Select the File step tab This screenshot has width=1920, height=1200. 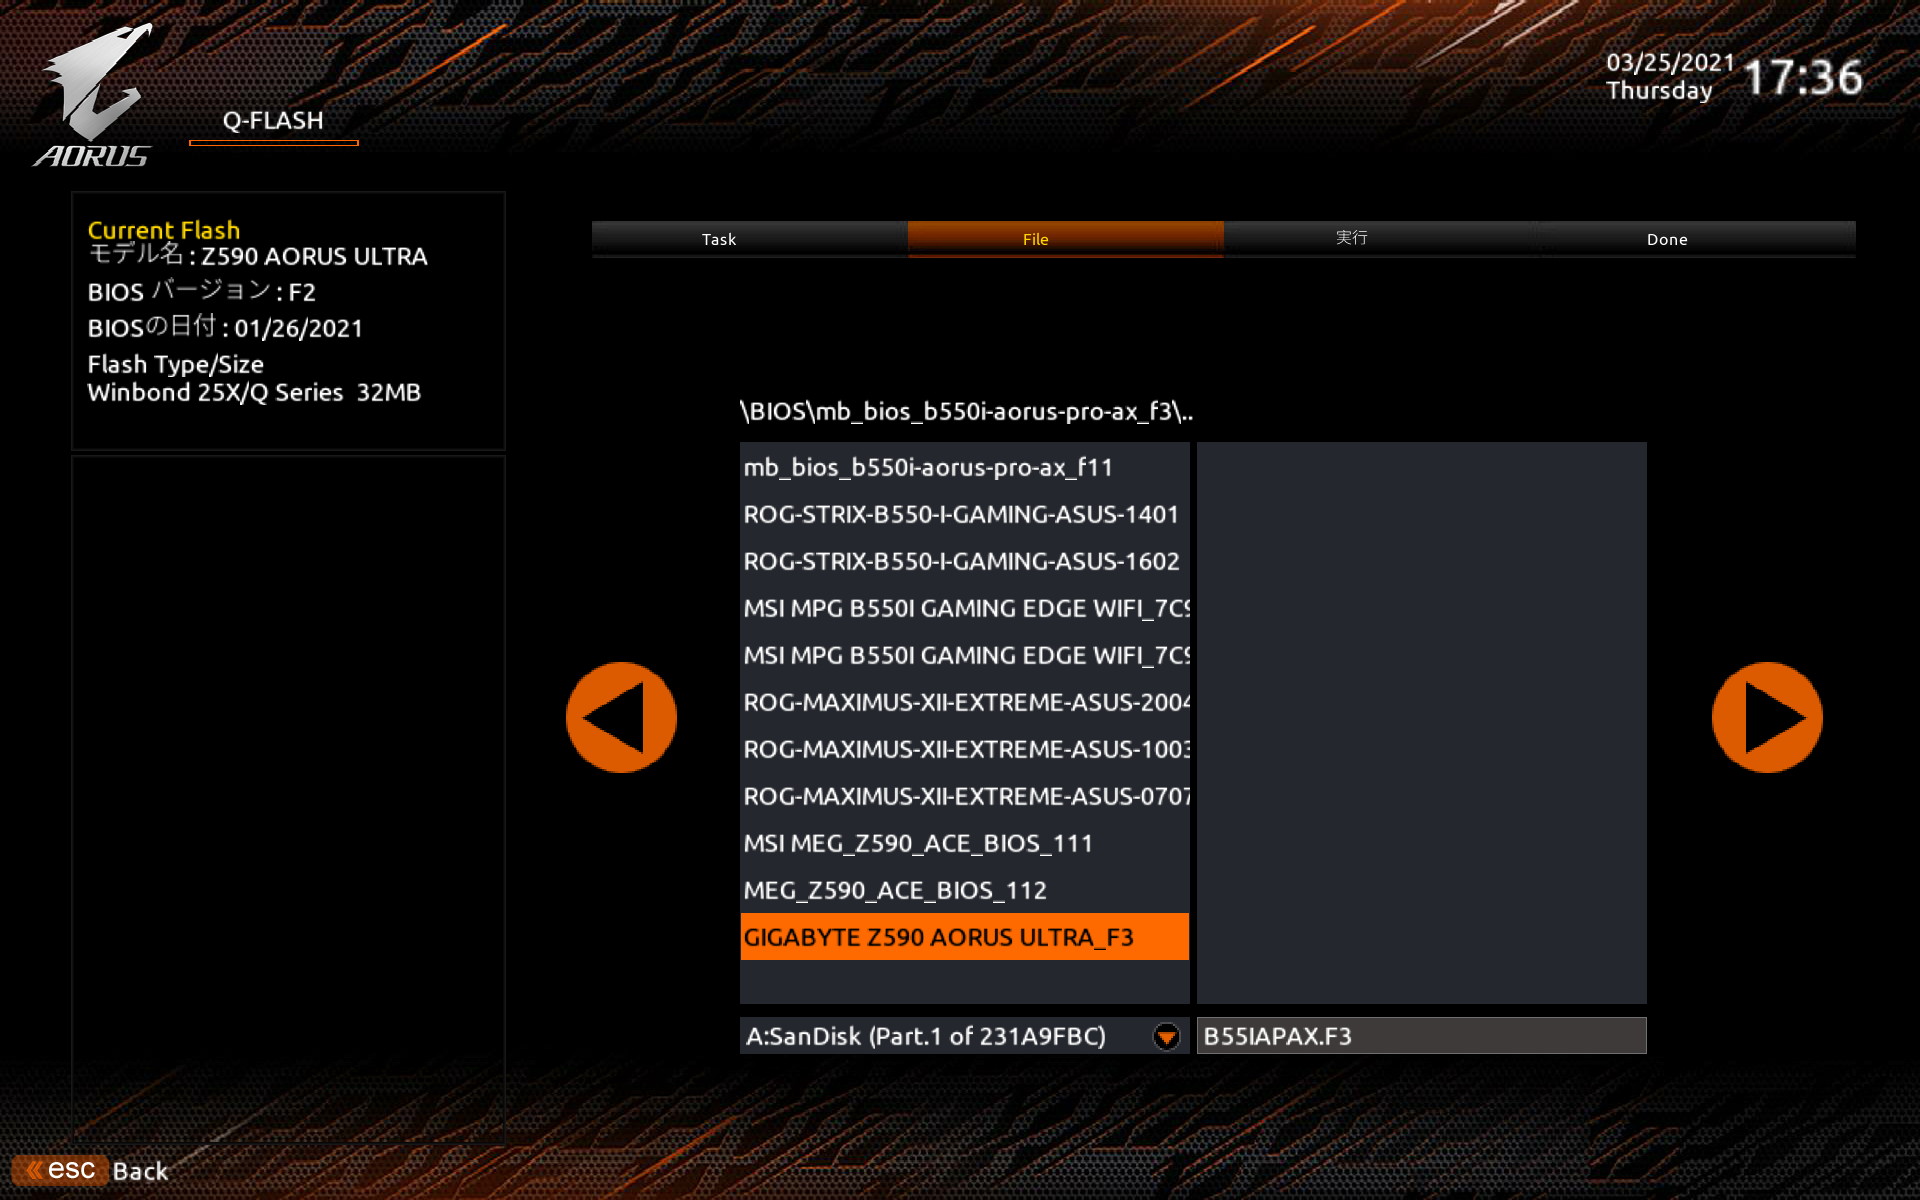pyautogui.click(x=1065, y=239)
